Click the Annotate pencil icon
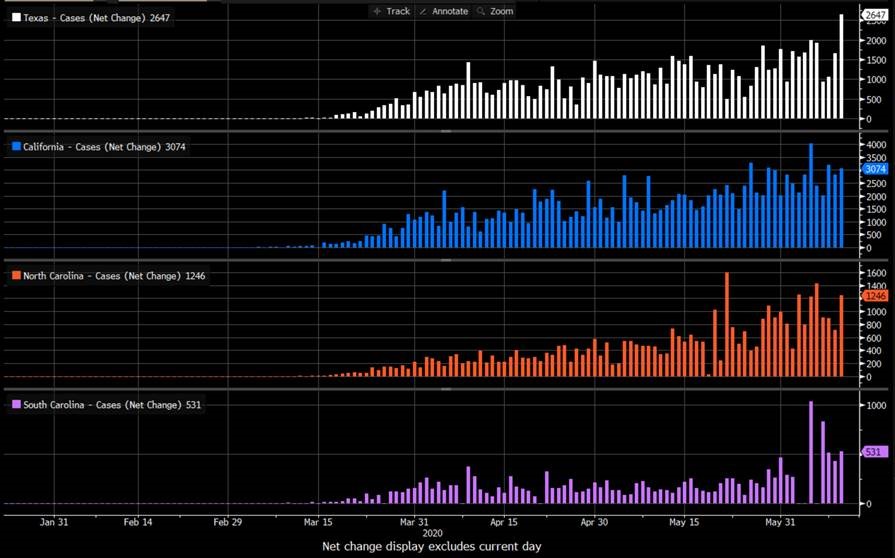895x558 pixels. pos(423,11)
